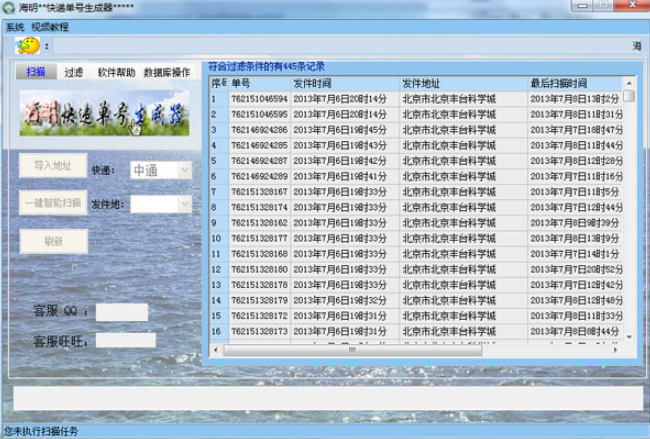Click the 刷新 button
Screen dimensions: 650x439
[53, 241]
